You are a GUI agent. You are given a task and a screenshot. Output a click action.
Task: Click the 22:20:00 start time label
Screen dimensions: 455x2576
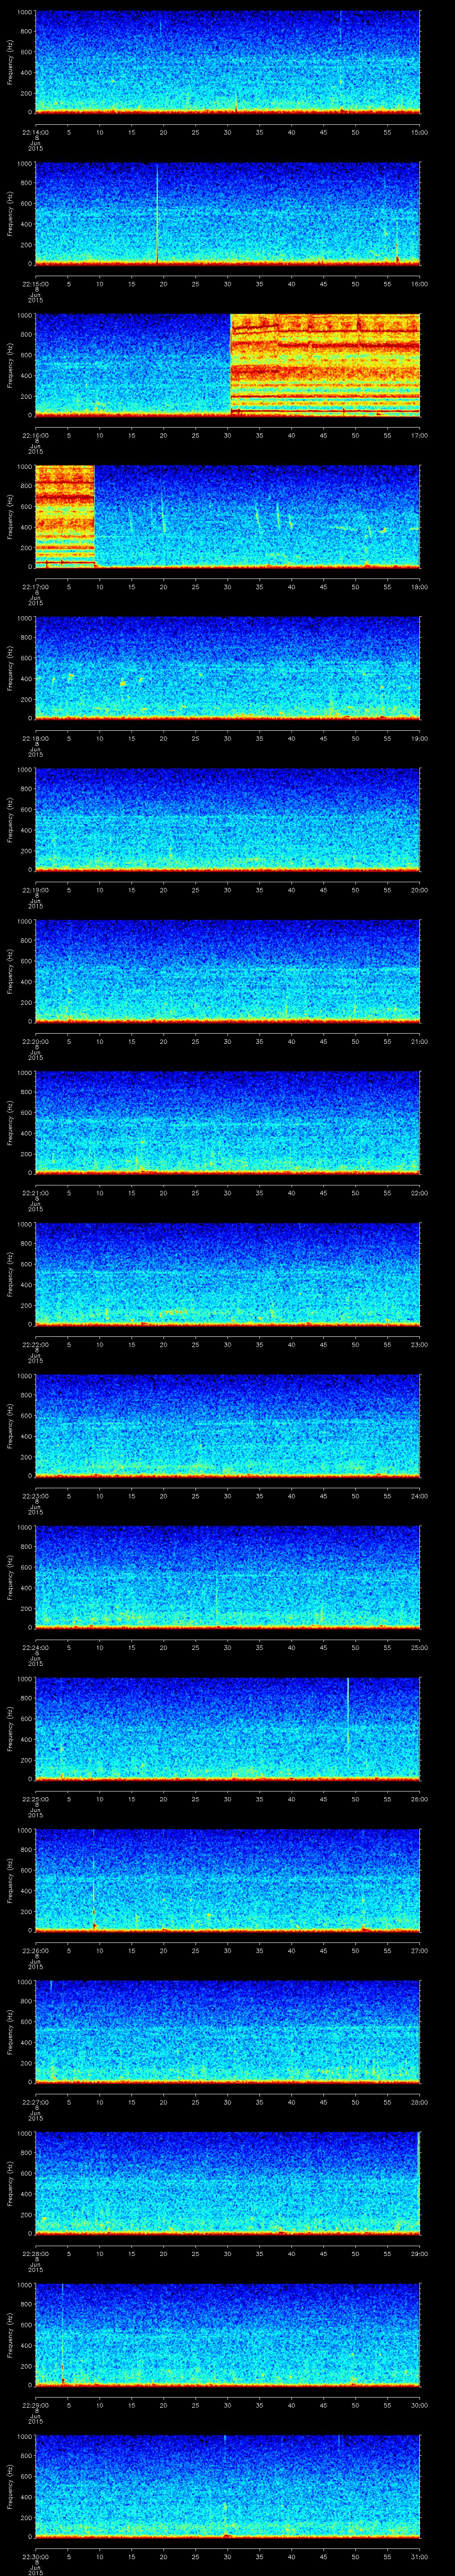(36, 1041)
